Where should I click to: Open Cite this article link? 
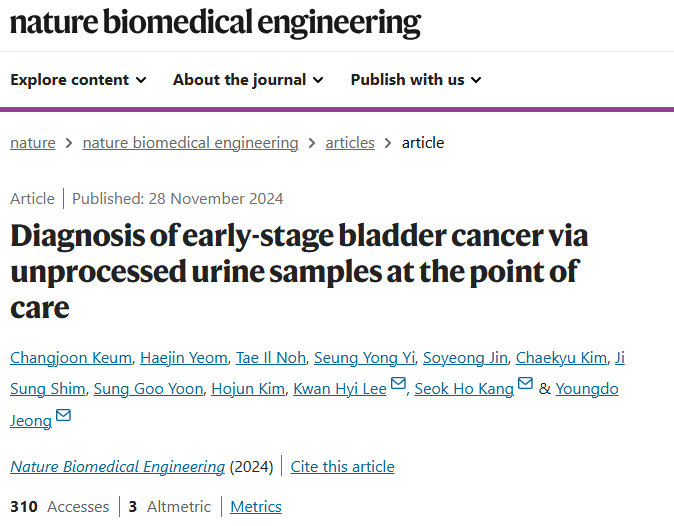(x=342, y=466)
